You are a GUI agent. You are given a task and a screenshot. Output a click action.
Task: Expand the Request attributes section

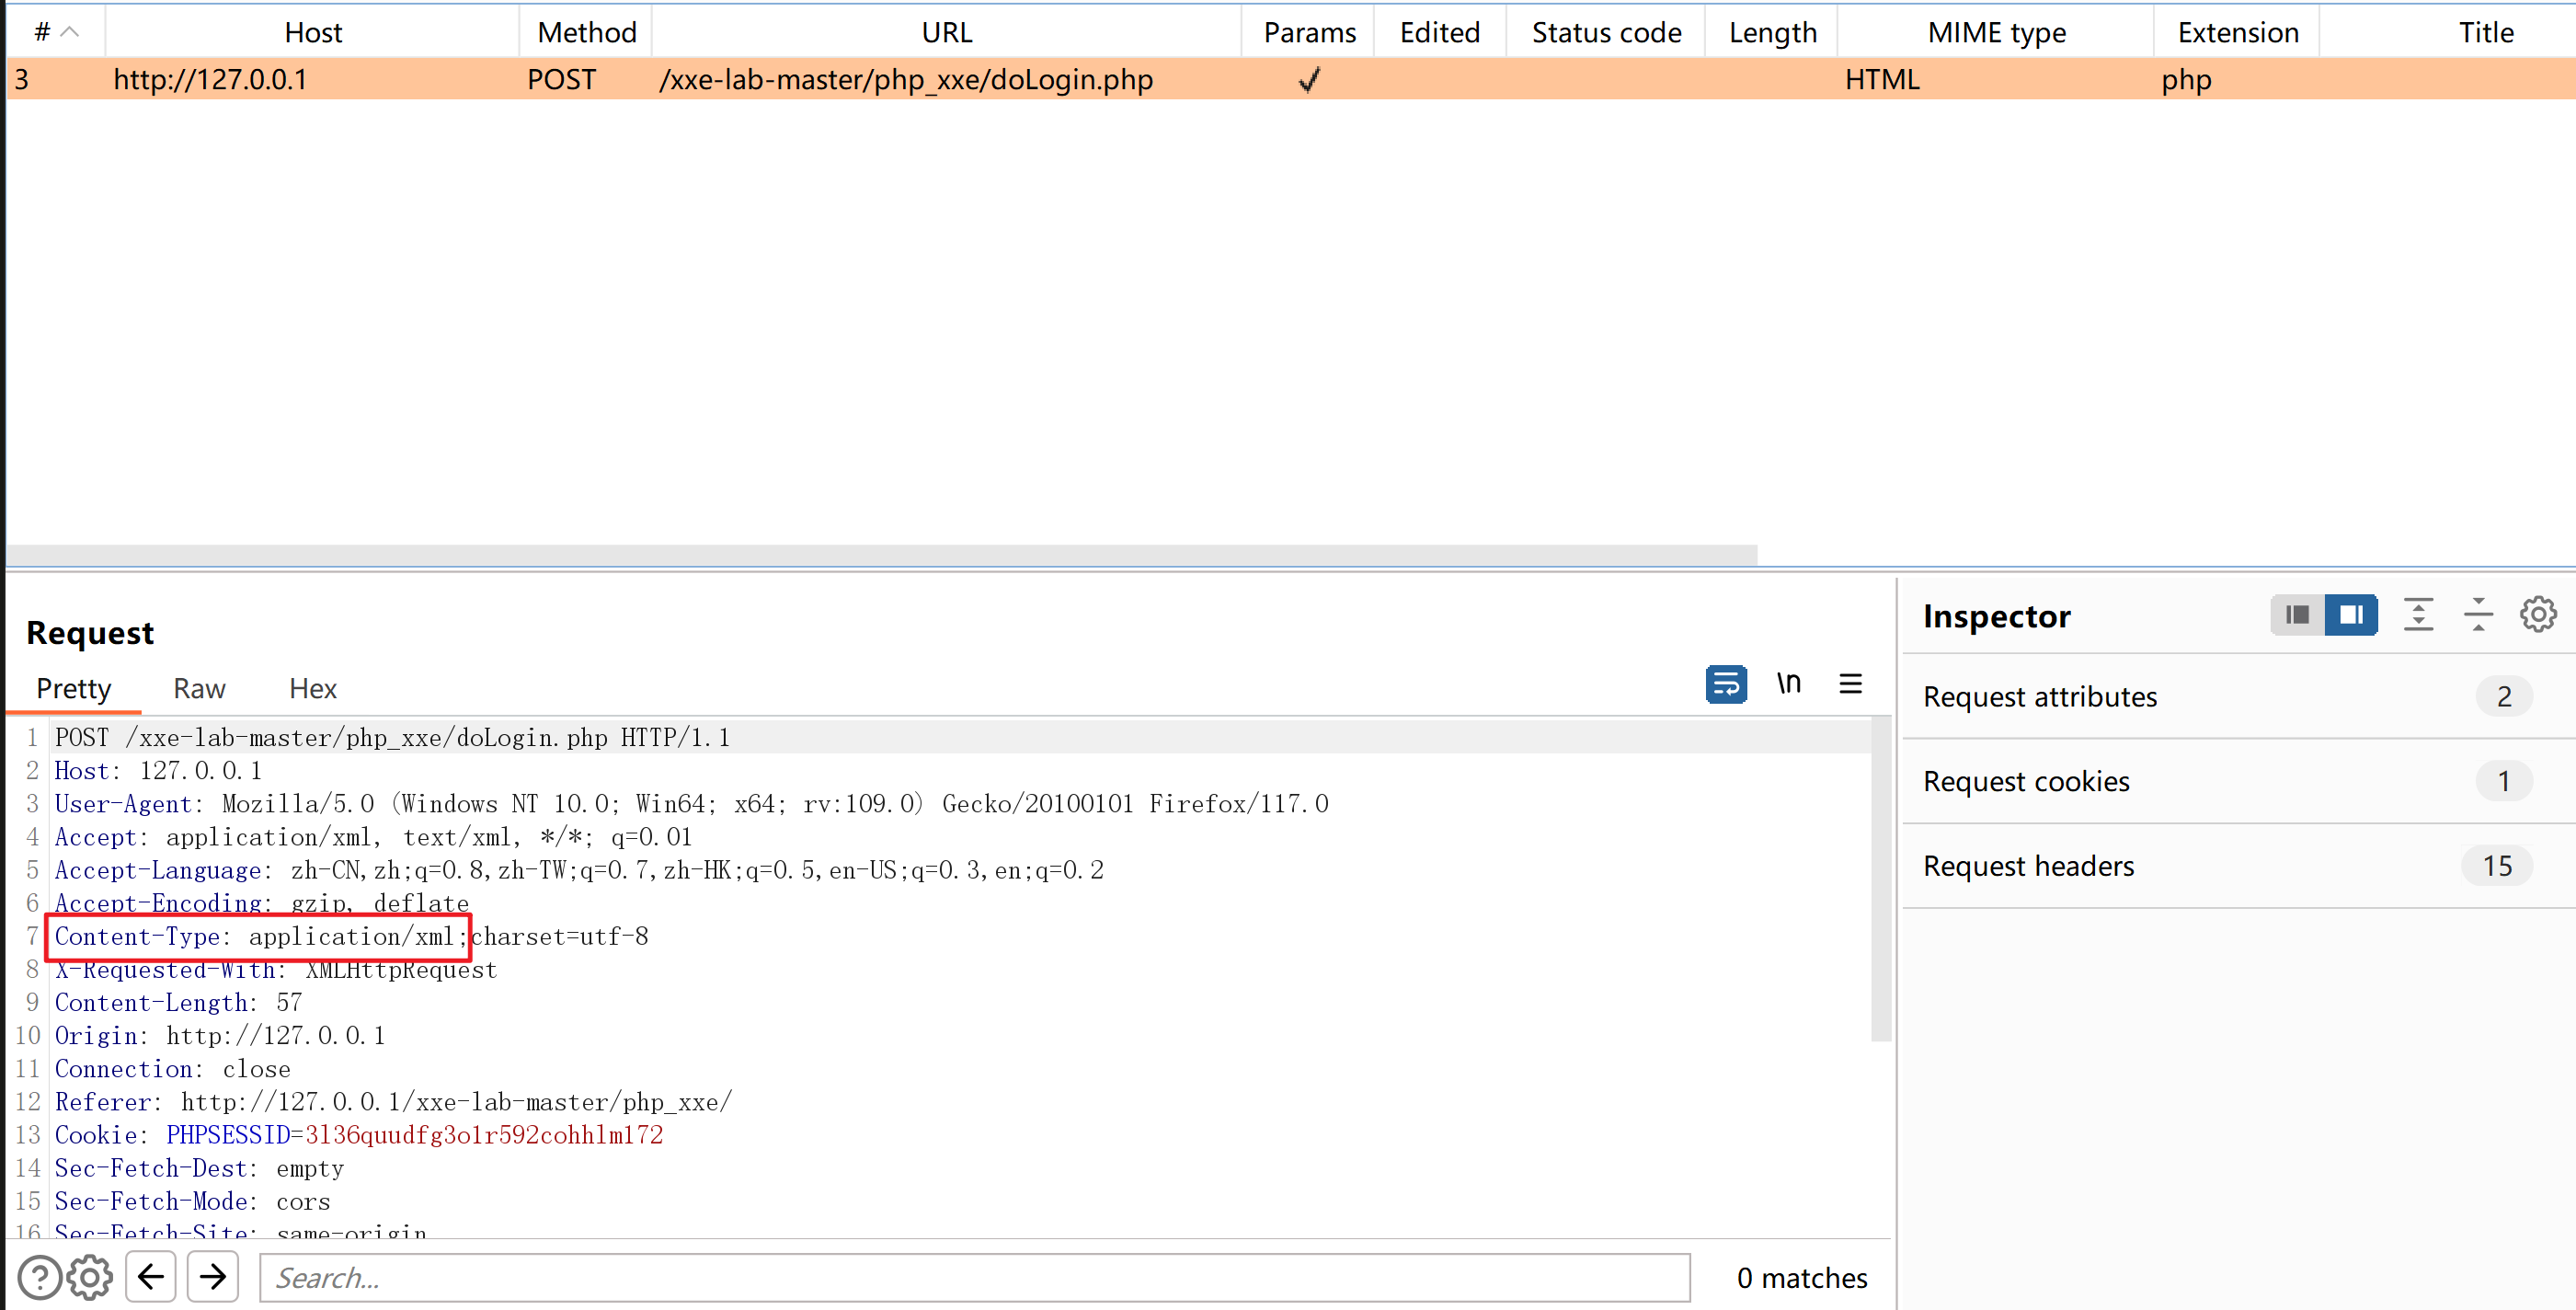pyautogui.click(x=2040, y=696)
